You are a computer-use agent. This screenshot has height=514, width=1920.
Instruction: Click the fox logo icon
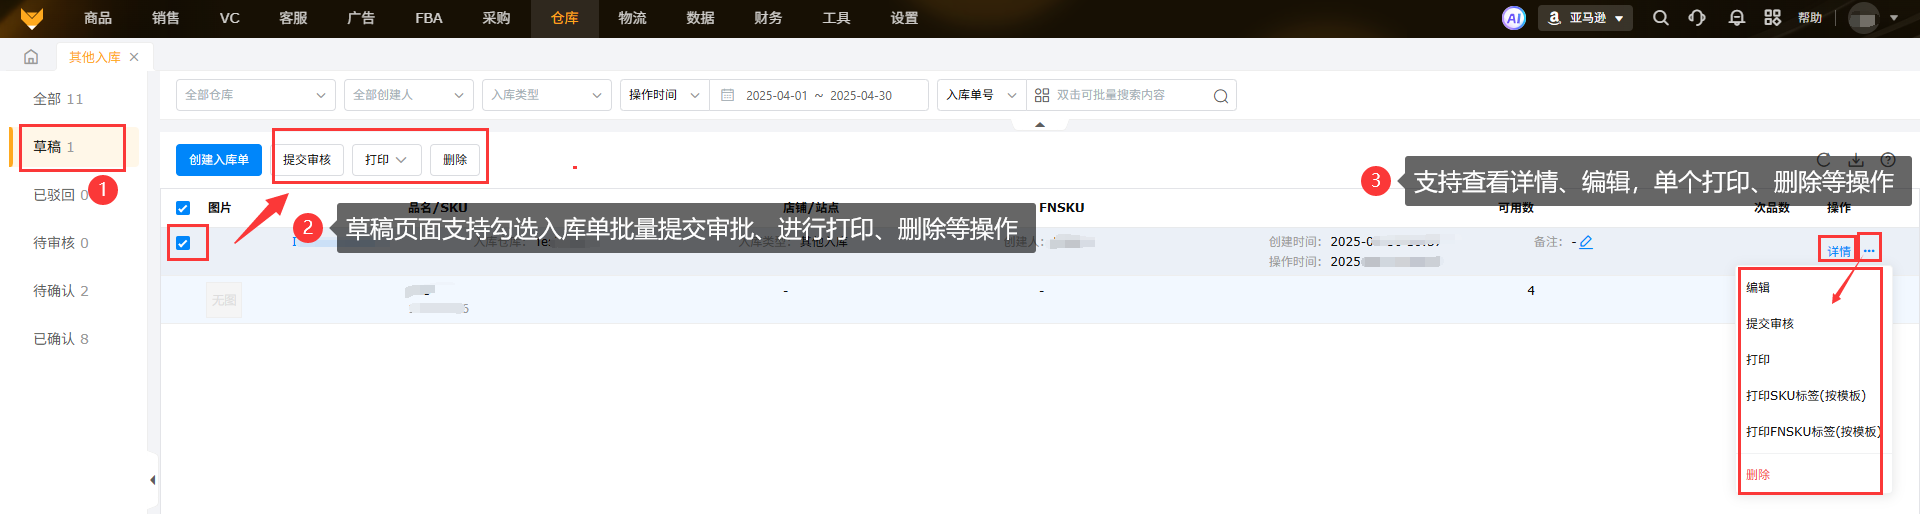32,18
